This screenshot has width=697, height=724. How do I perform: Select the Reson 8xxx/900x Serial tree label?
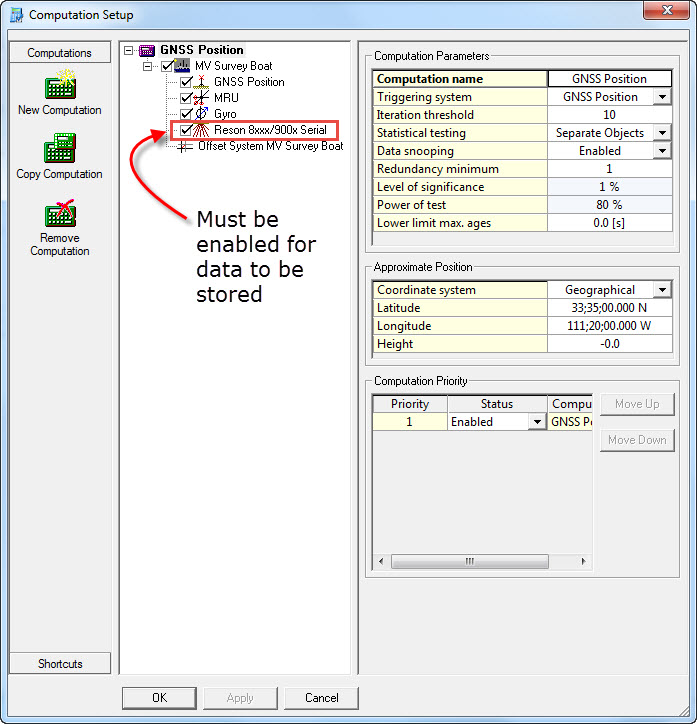click(270, 130)
